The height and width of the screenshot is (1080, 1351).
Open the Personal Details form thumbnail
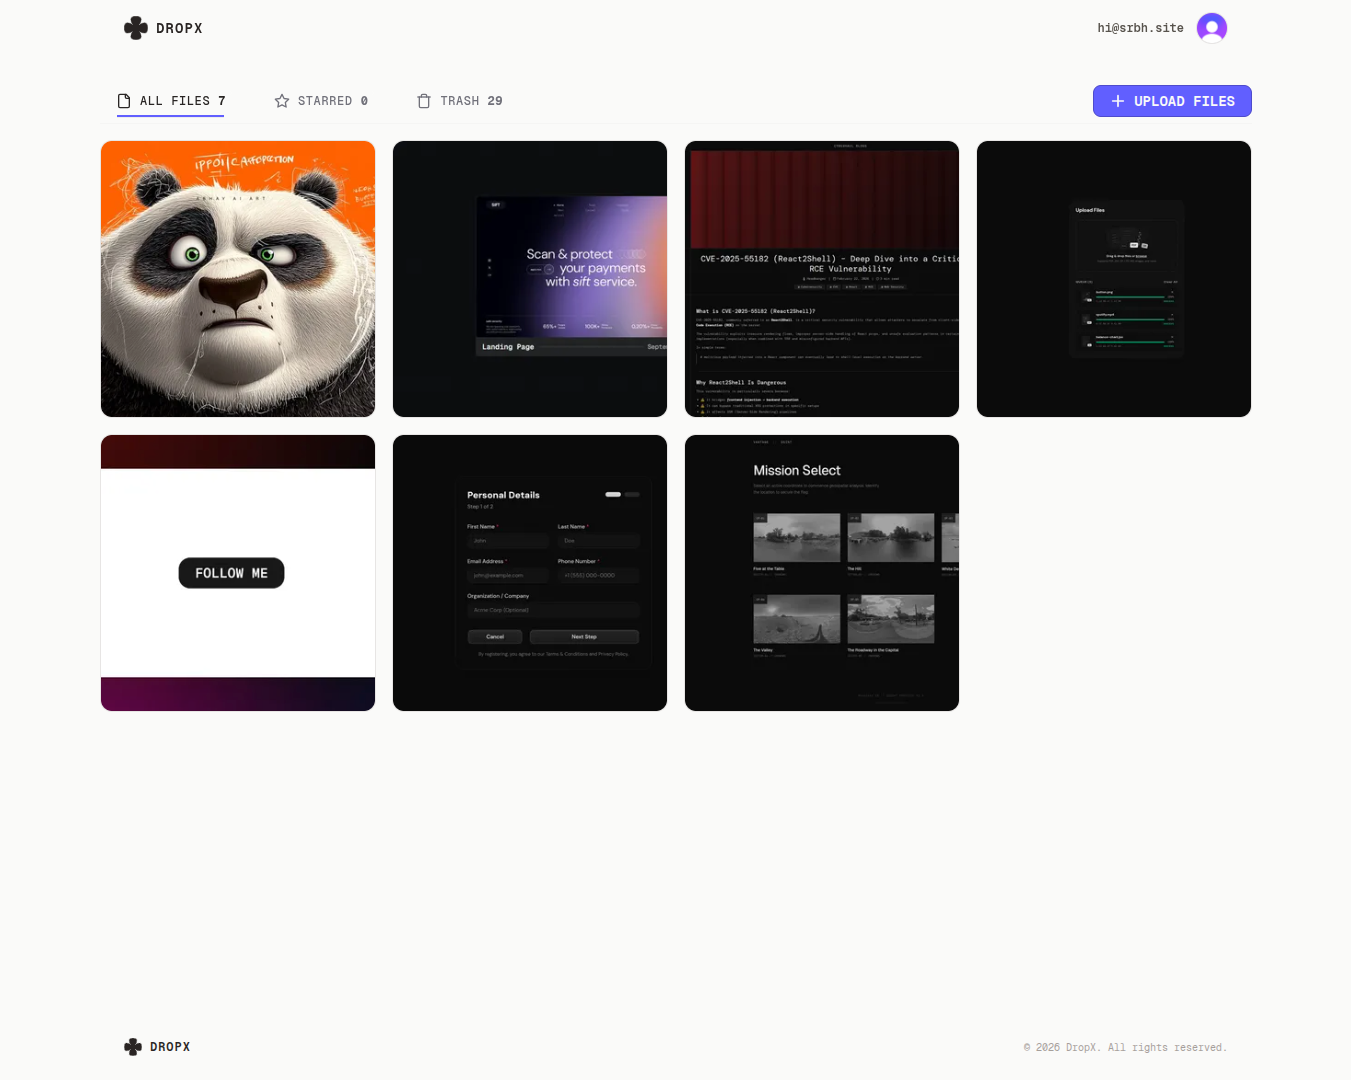coord(530,573)
